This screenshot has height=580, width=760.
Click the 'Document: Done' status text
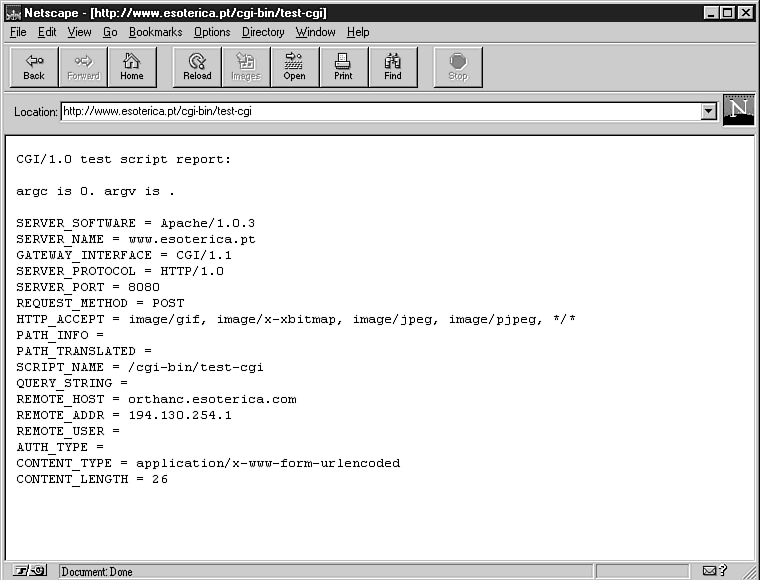coord(97,572)
